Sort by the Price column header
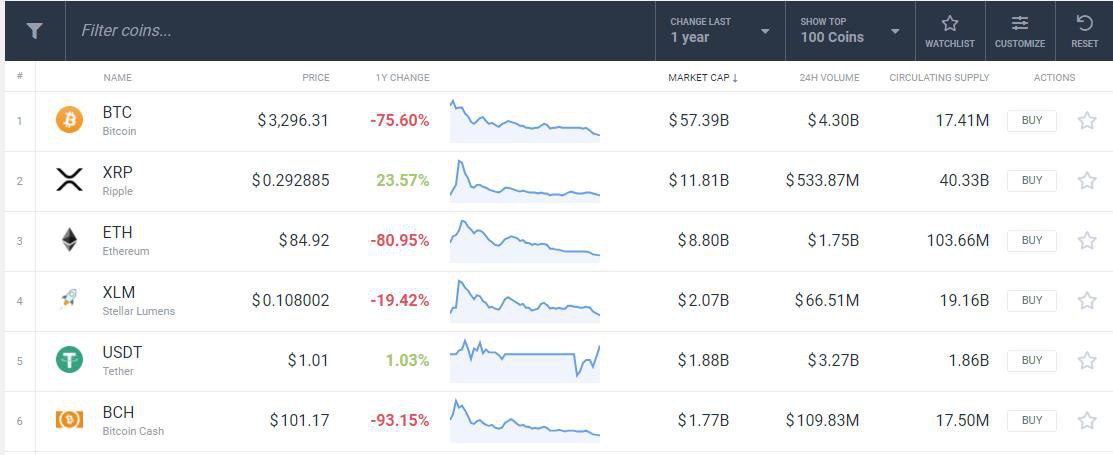 (315, 77)
